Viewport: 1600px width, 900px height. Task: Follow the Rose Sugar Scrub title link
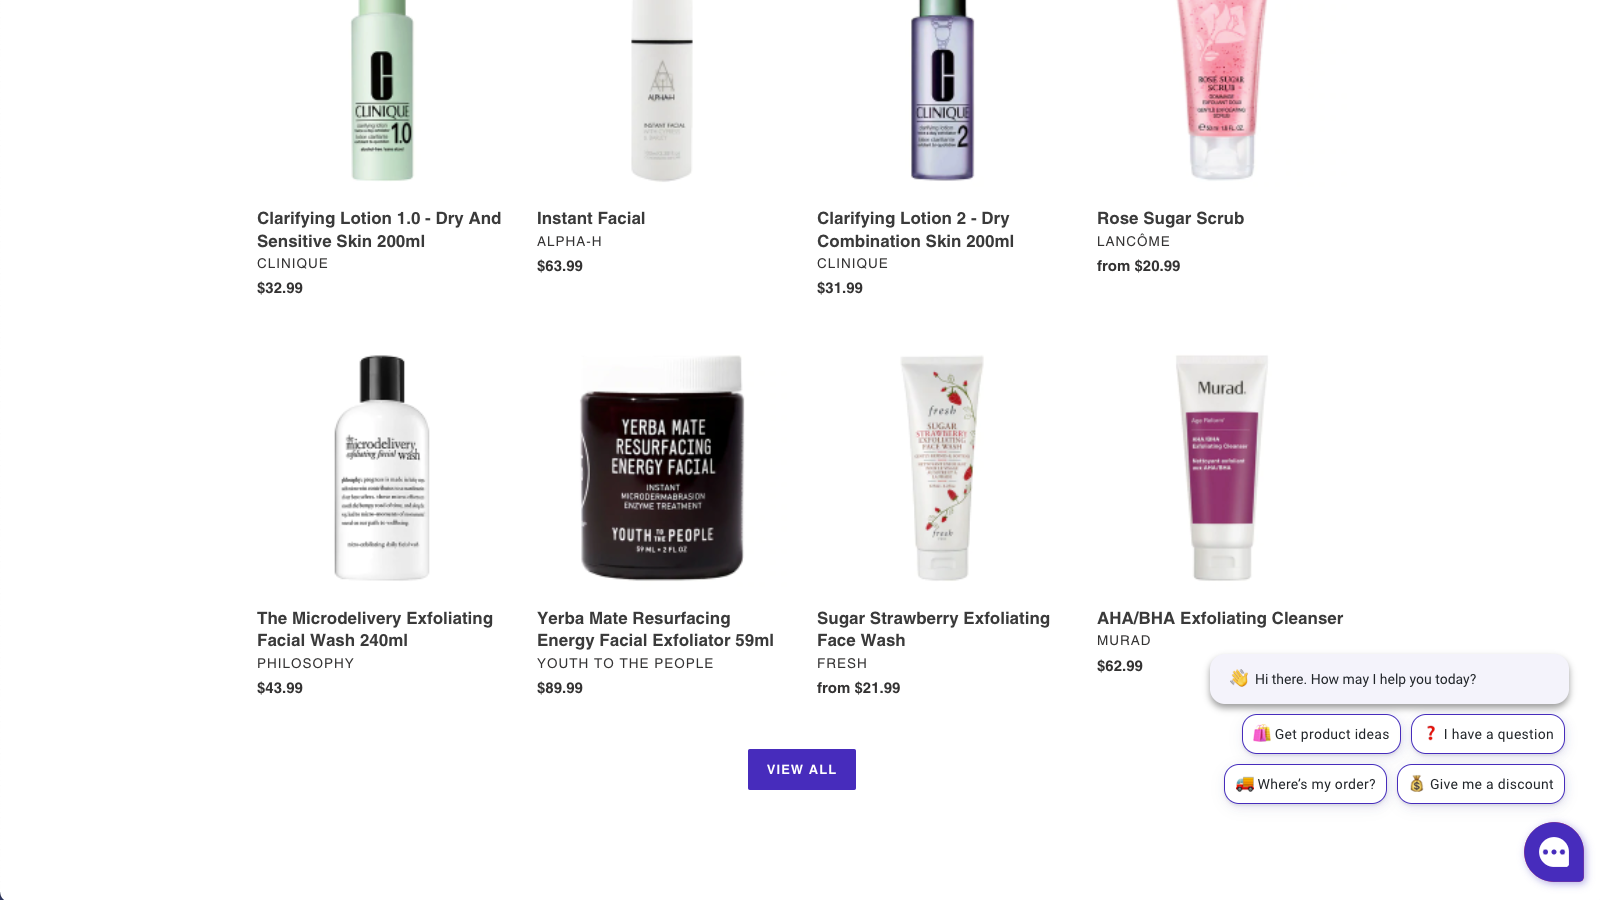(1170, 218)
